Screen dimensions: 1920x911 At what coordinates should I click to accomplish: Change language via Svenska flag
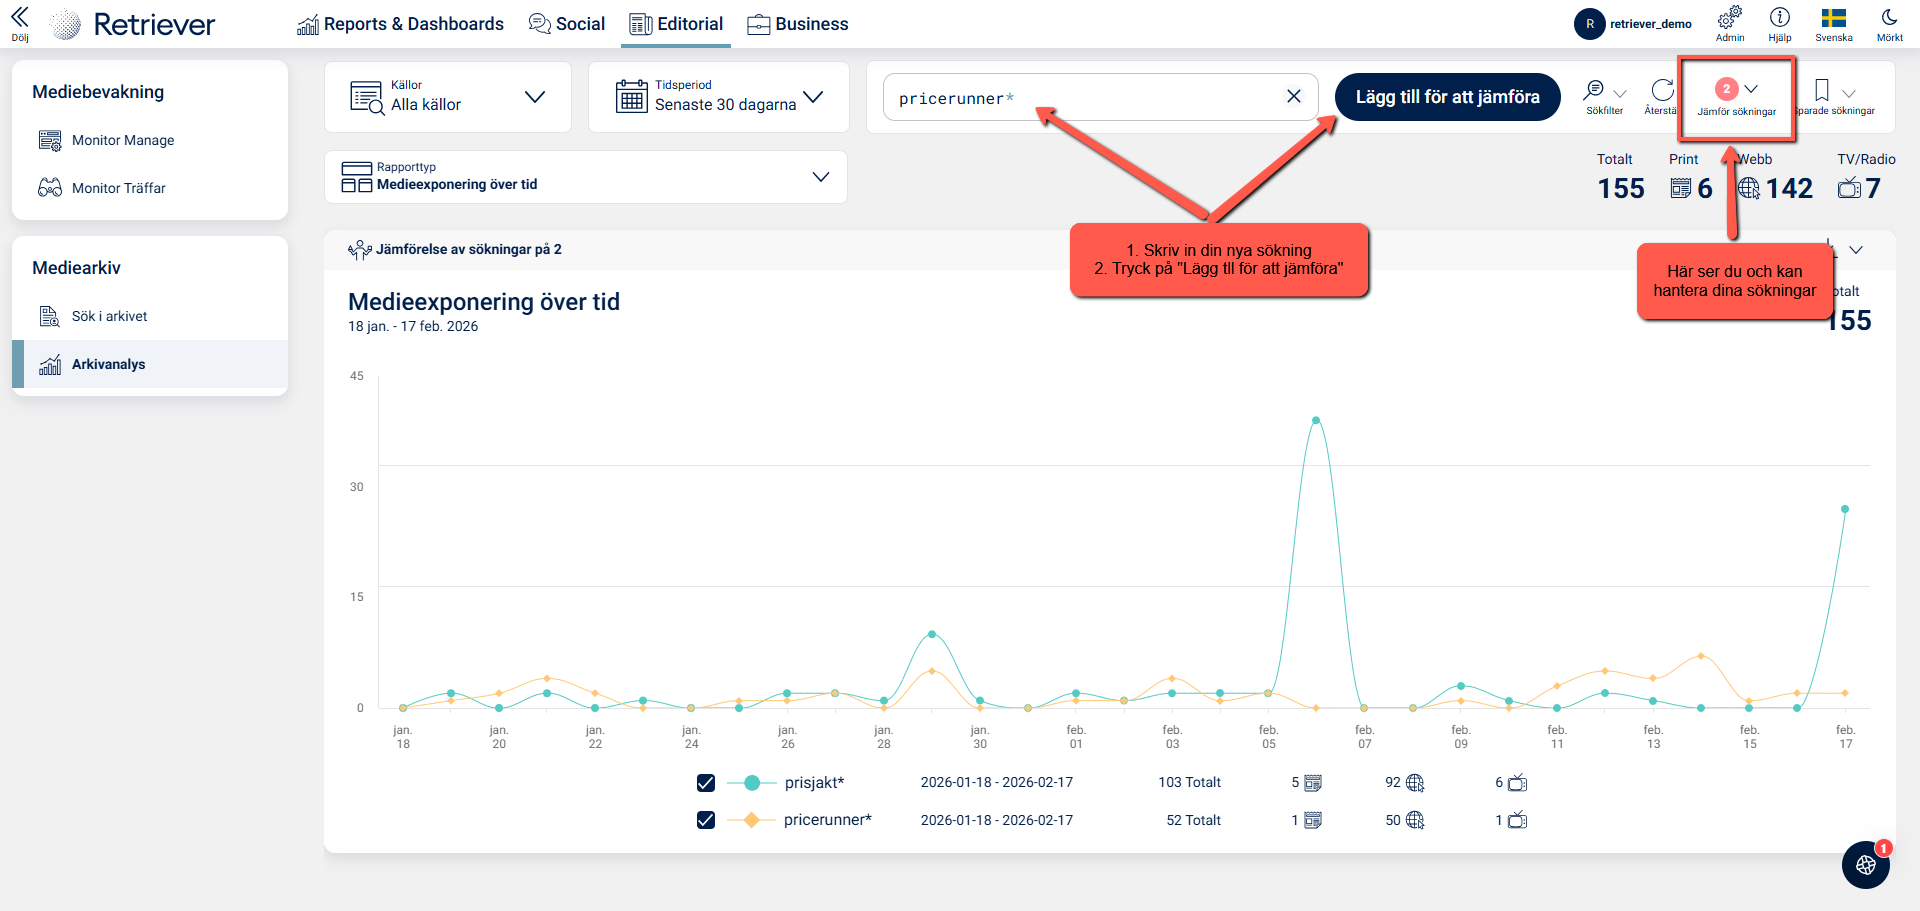click(1834, 24)
